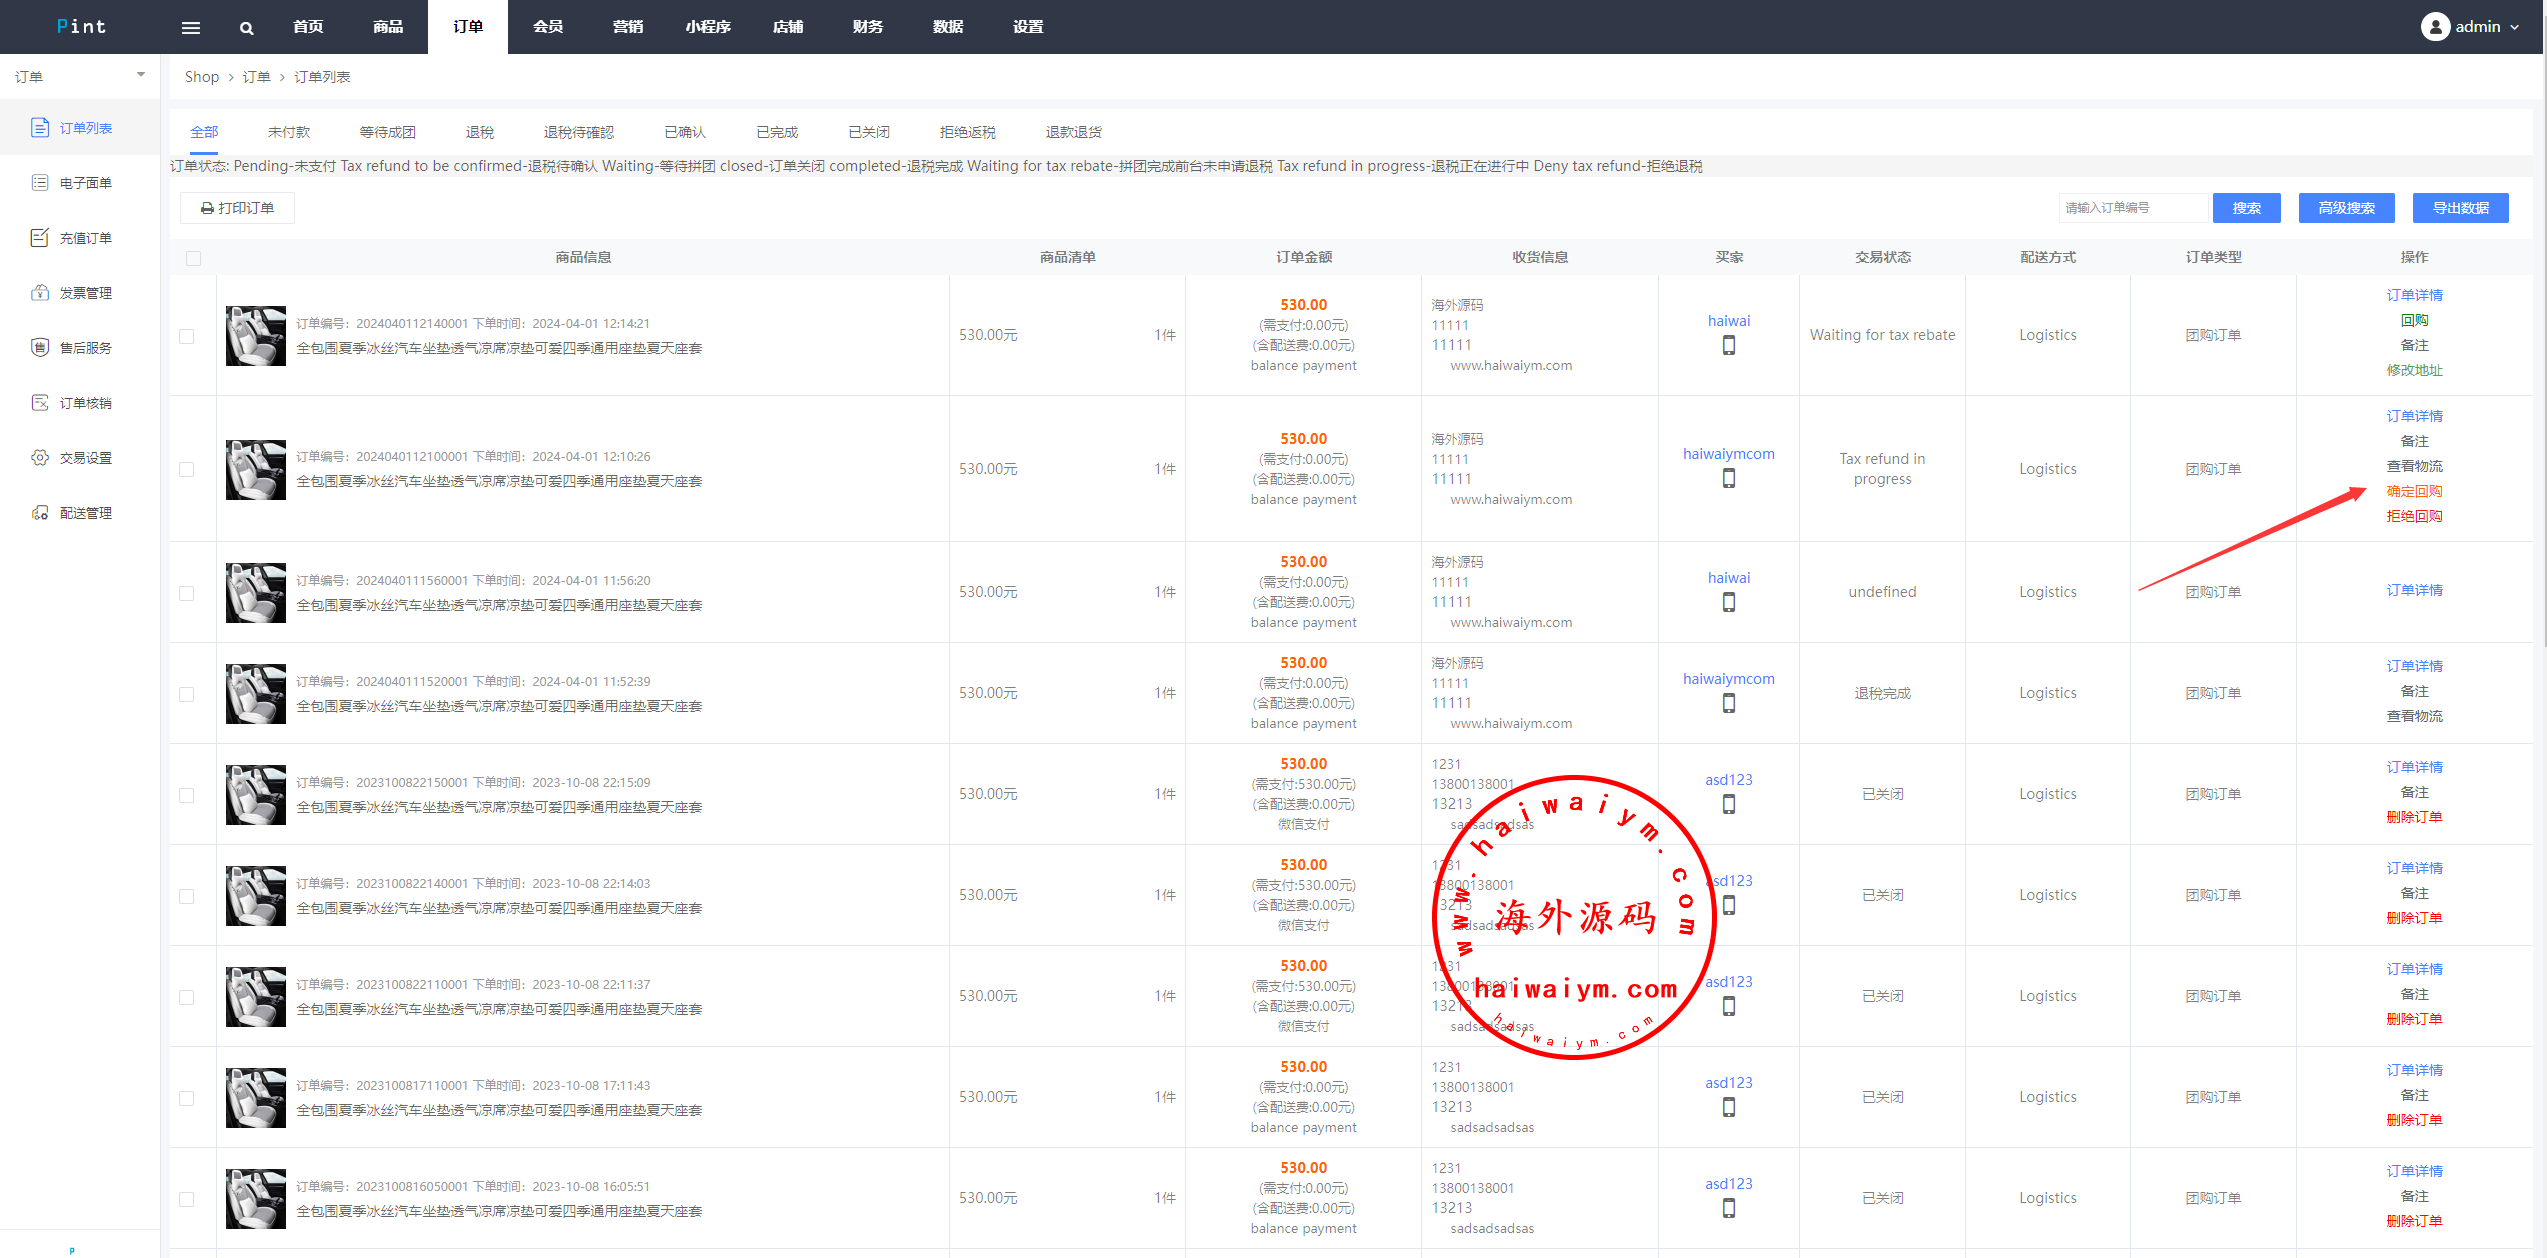The width and height of the screenshot is (2547, 1258).
Task: Toggle the select-all checkbox in table header
Action: (x=193, y=258)
